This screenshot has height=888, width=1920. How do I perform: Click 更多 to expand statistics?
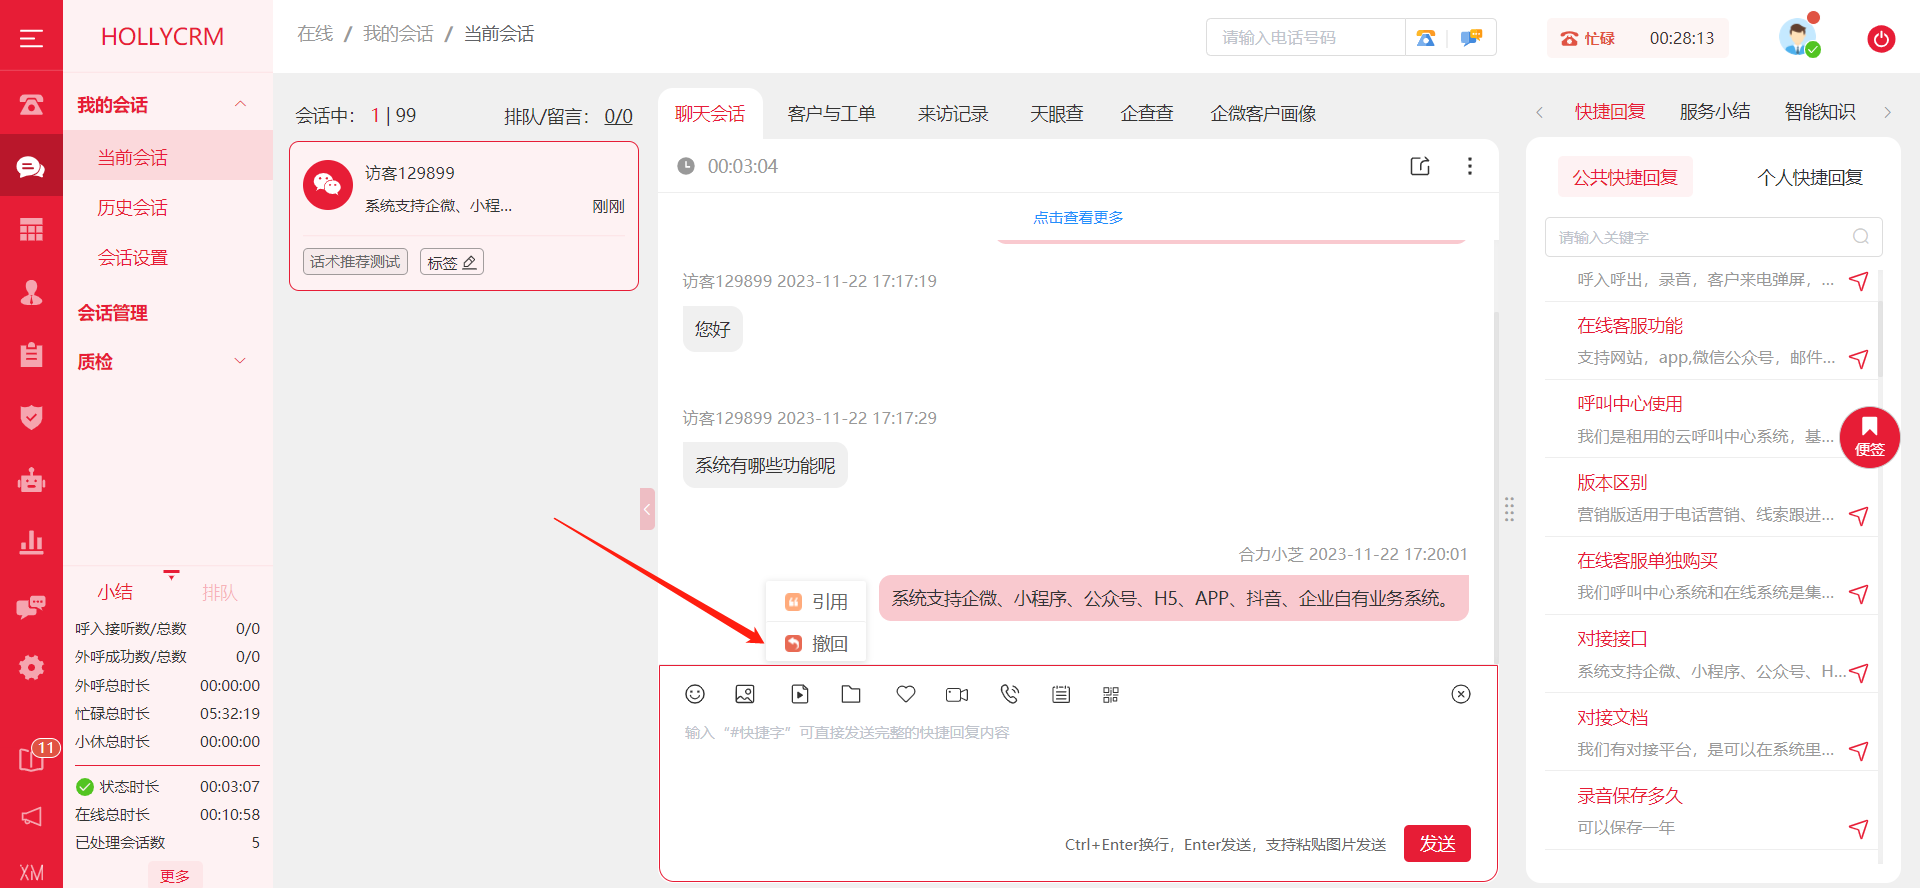point(175,875)
